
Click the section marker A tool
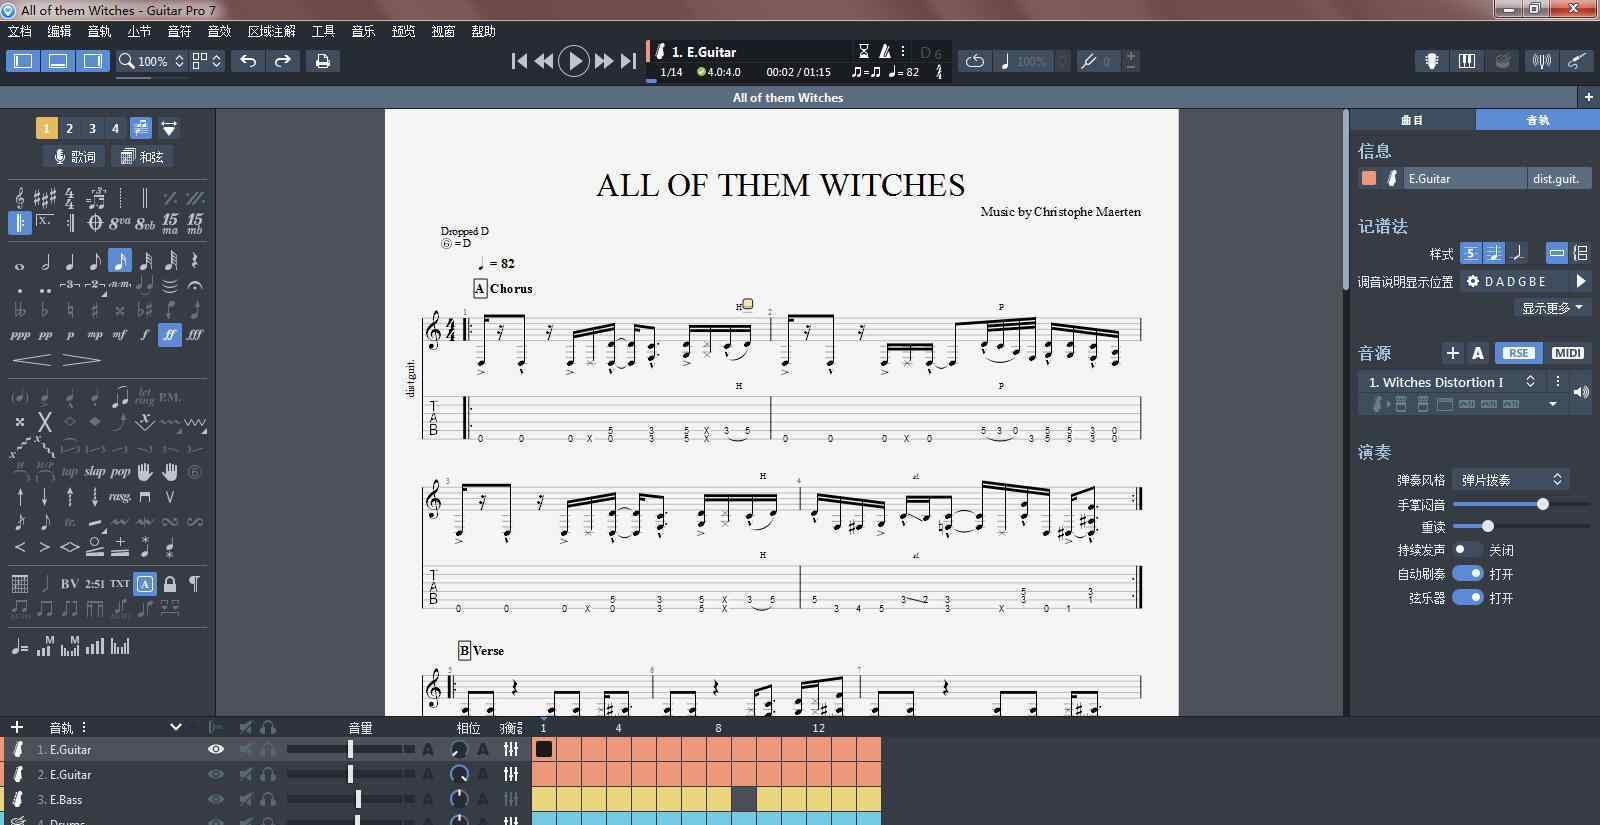pyautogui.click(x=145, y=583)
